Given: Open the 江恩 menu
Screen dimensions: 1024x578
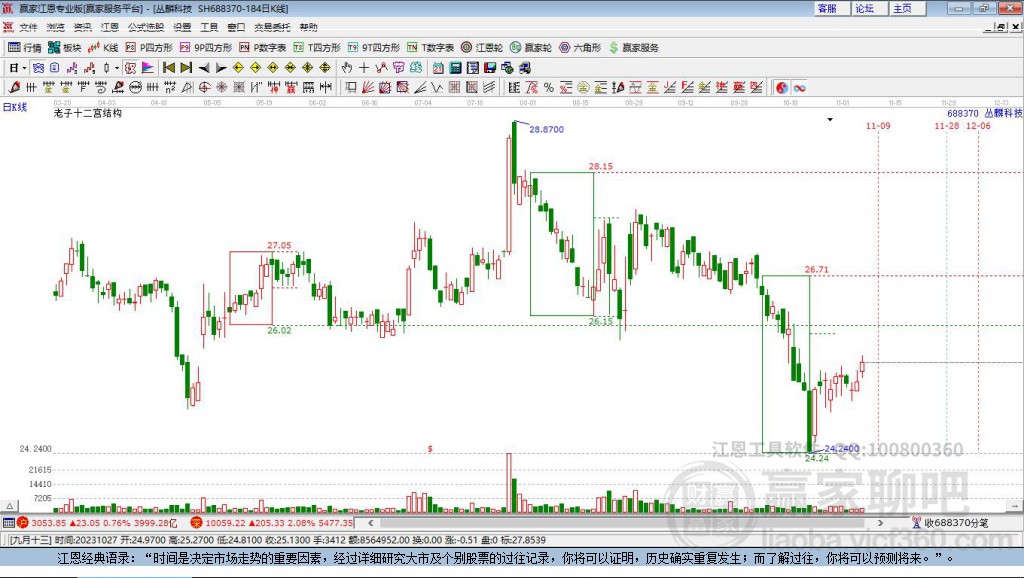Looking at the screenshot, I should (x=110, y=27).
